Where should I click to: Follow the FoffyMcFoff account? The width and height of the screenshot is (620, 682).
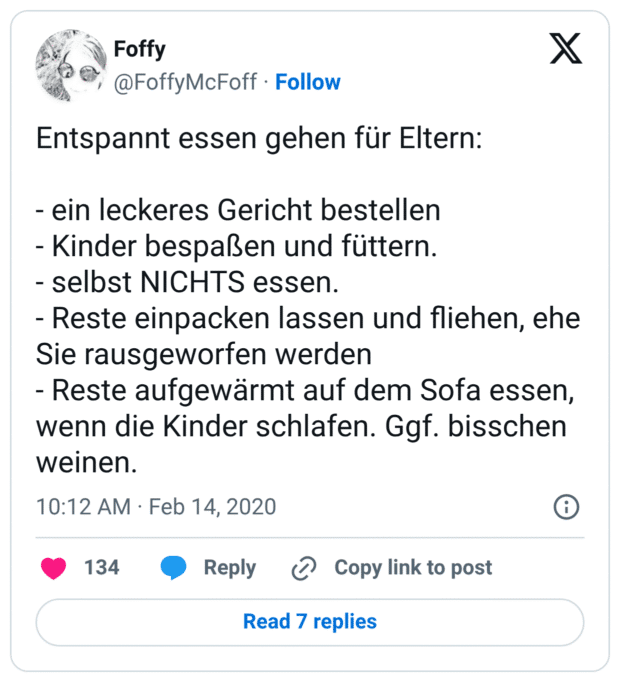pos(308,82)
